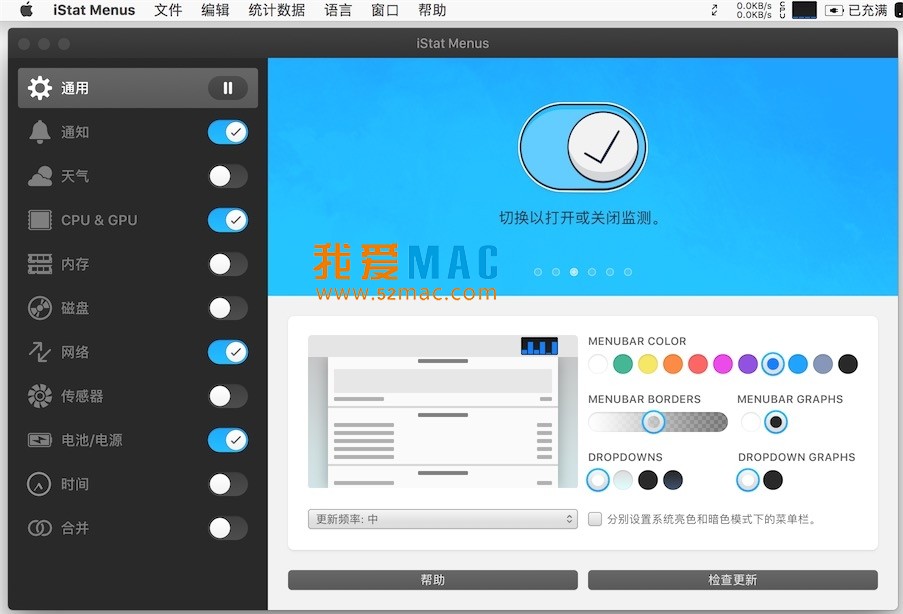Turn off the 通知 switch
Screen dimensions: 903x614
pyautogui.click(x=228, y=132)
